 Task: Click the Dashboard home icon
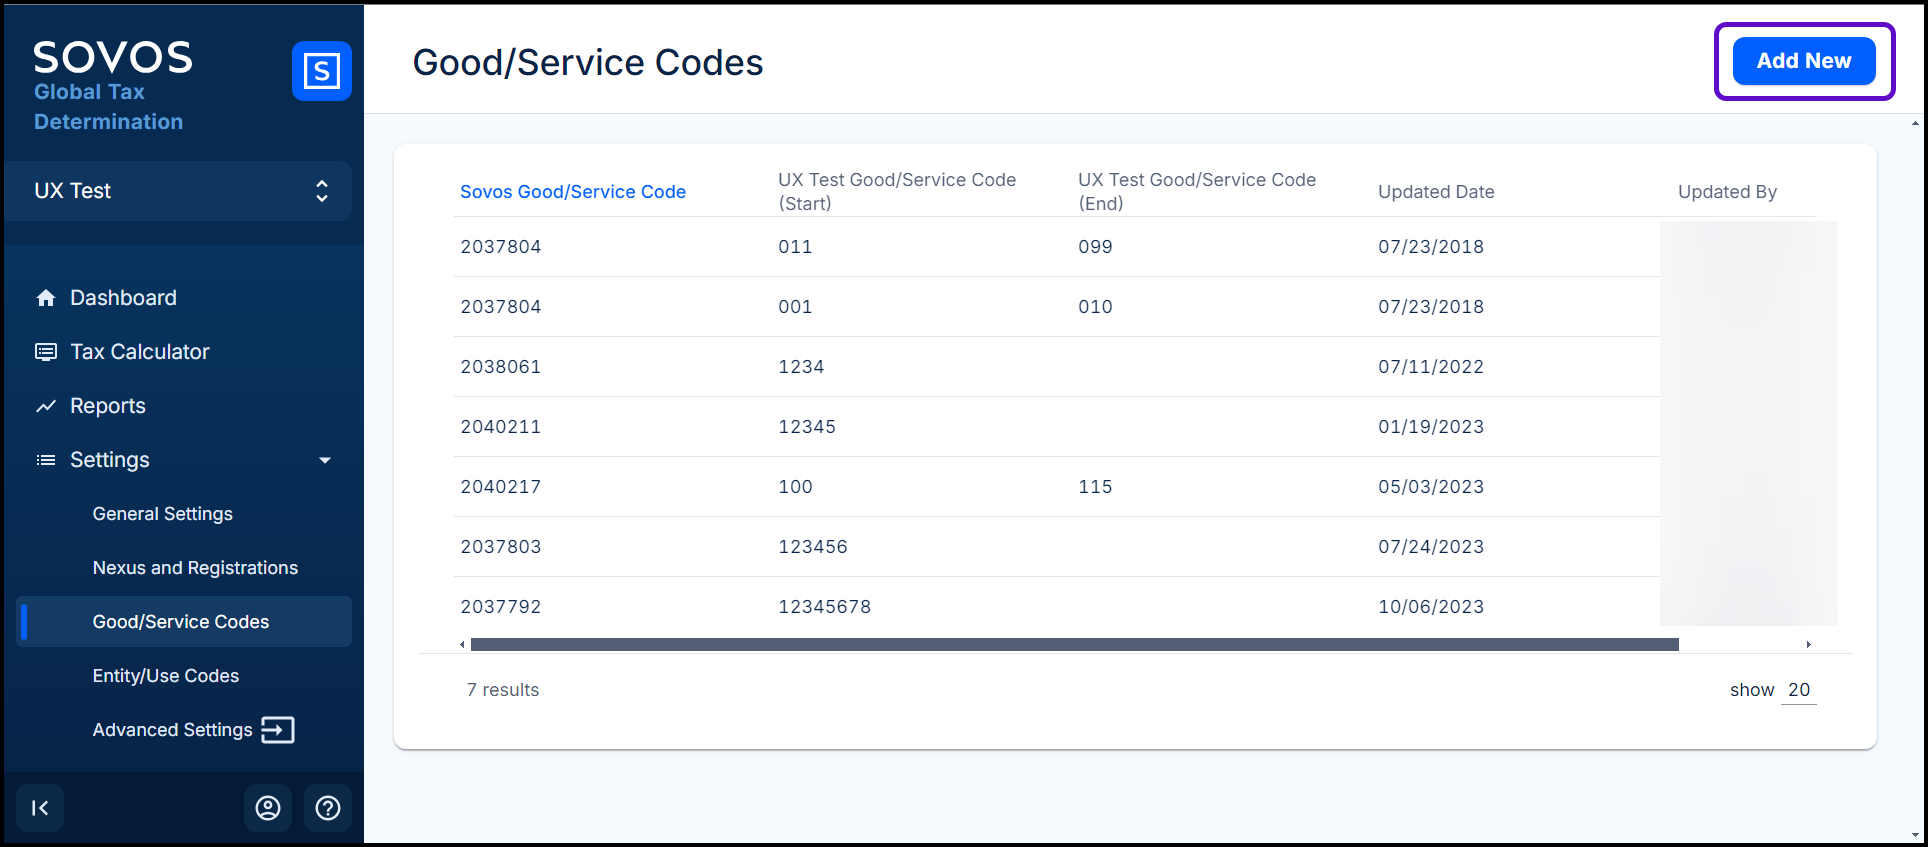coord(46,298)
